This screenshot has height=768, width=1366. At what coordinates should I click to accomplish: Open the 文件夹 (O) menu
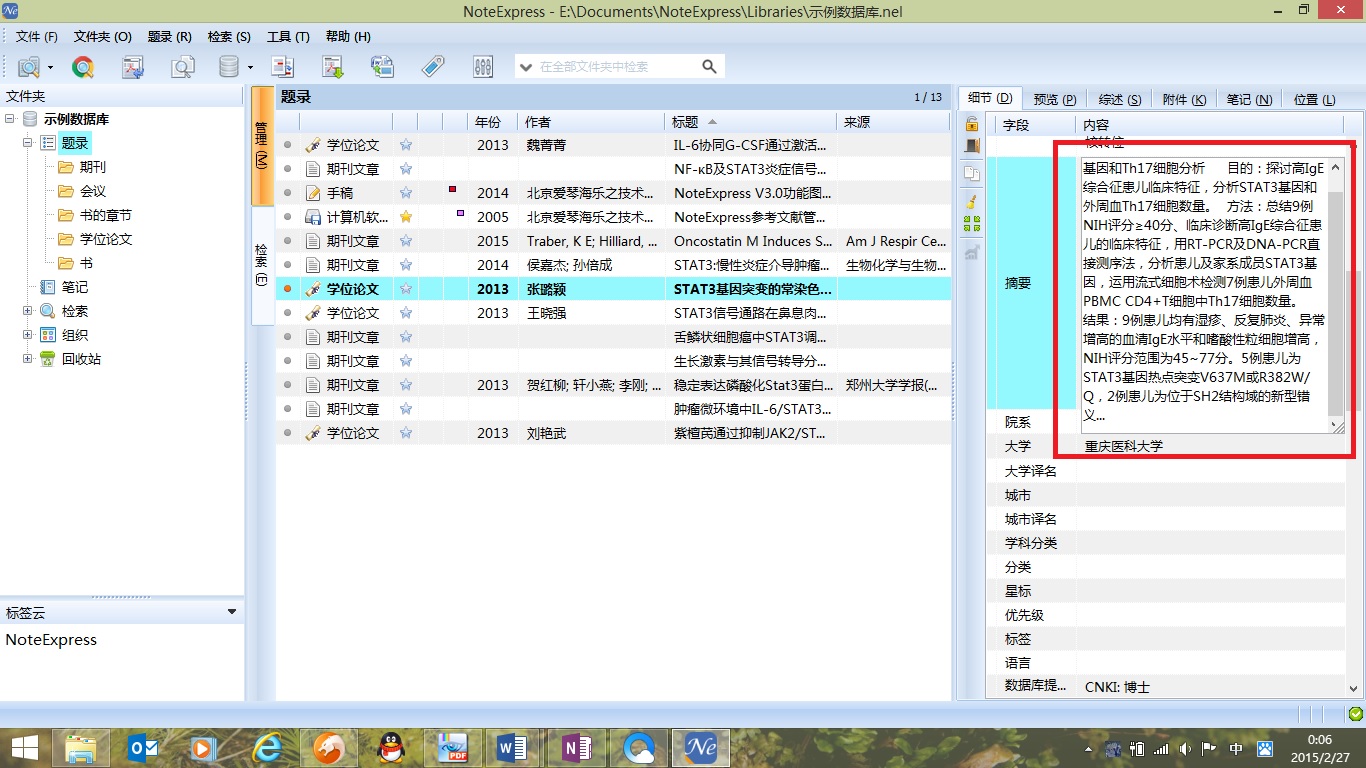coord(103,36)
